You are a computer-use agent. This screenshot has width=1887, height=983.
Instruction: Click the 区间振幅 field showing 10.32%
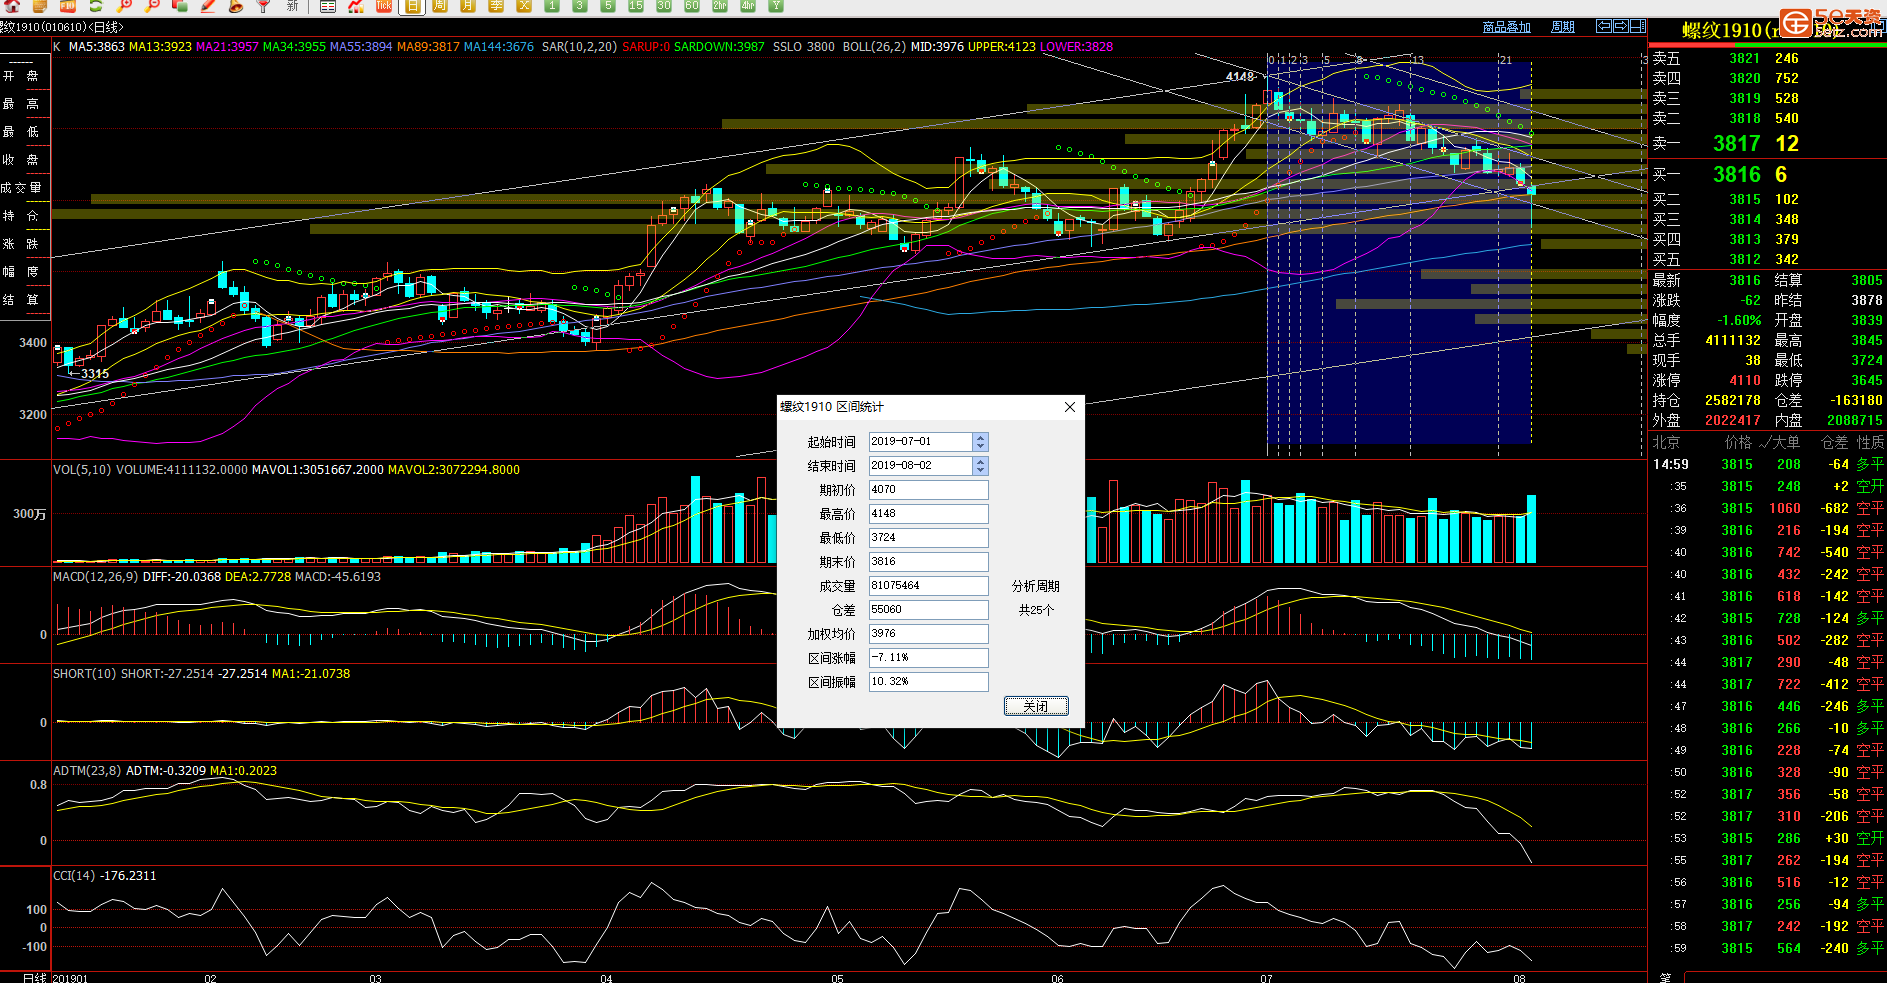928,681
